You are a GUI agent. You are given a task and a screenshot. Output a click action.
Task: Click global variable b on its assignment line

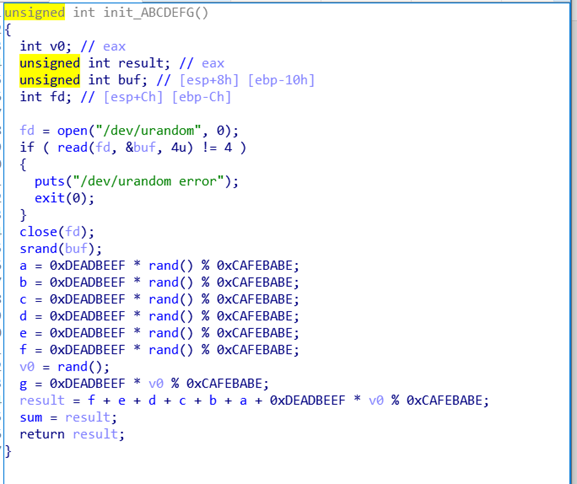(23, 283)
